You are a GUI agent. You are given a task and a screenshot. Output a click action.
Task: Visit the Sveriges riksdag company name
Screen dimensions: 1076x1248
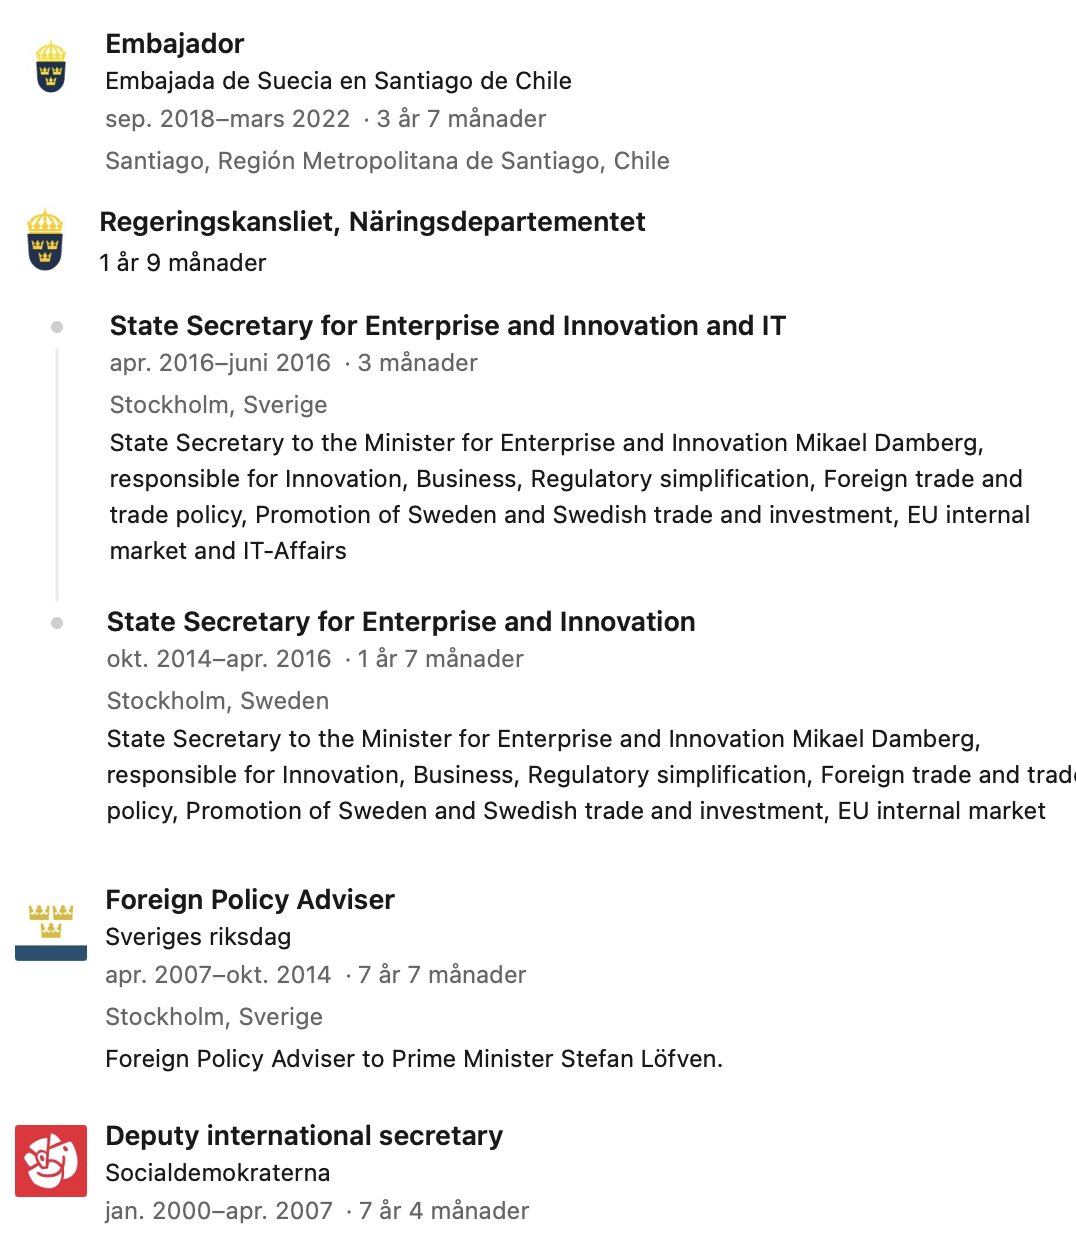pyautogui.click(x=198, y=937)
